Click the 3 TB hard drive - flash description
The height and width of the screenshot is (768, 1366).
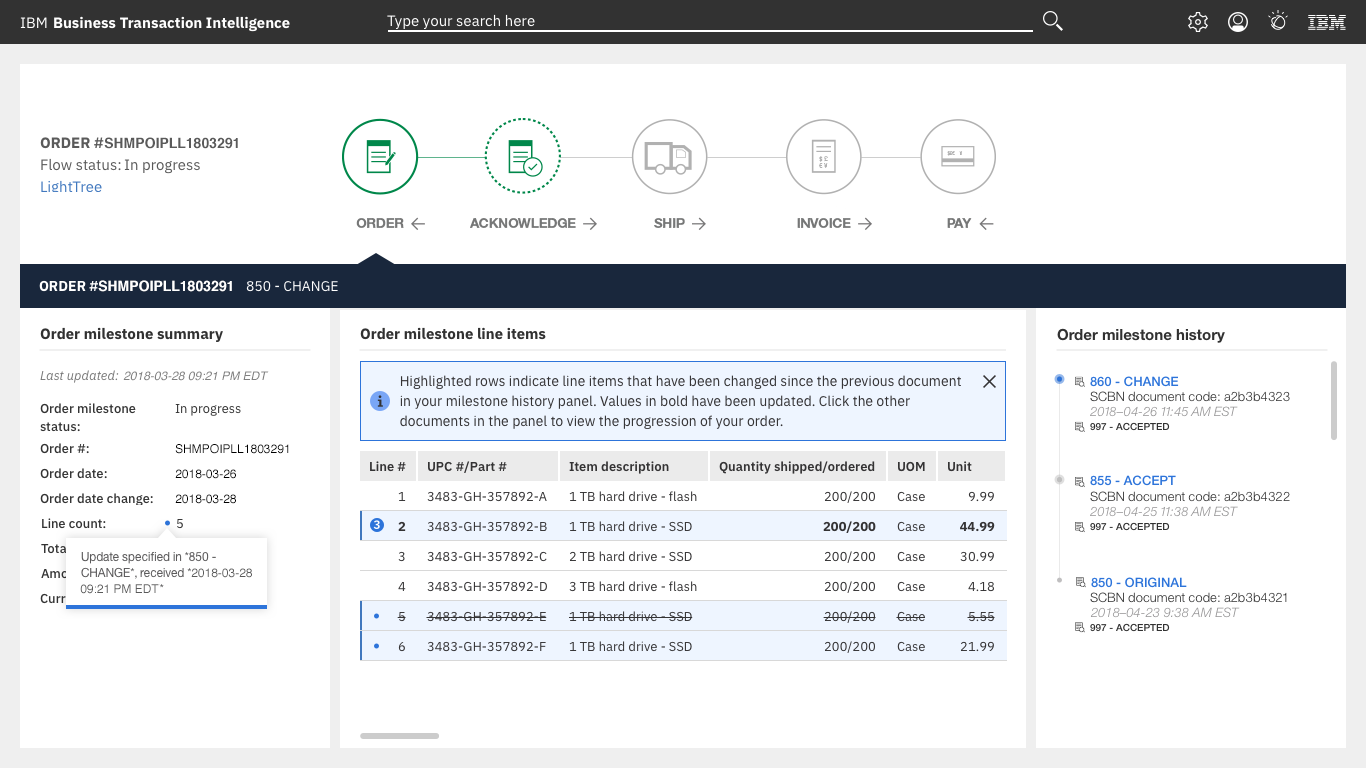pyautogui.click(x=633, y=586)
